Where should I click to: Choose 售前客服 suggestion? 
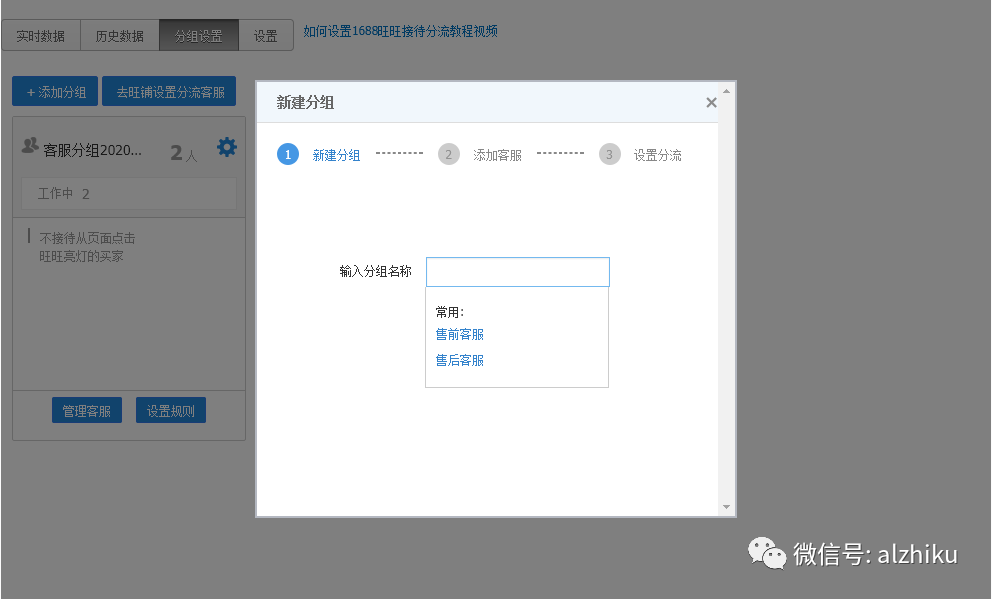(460, 334)
